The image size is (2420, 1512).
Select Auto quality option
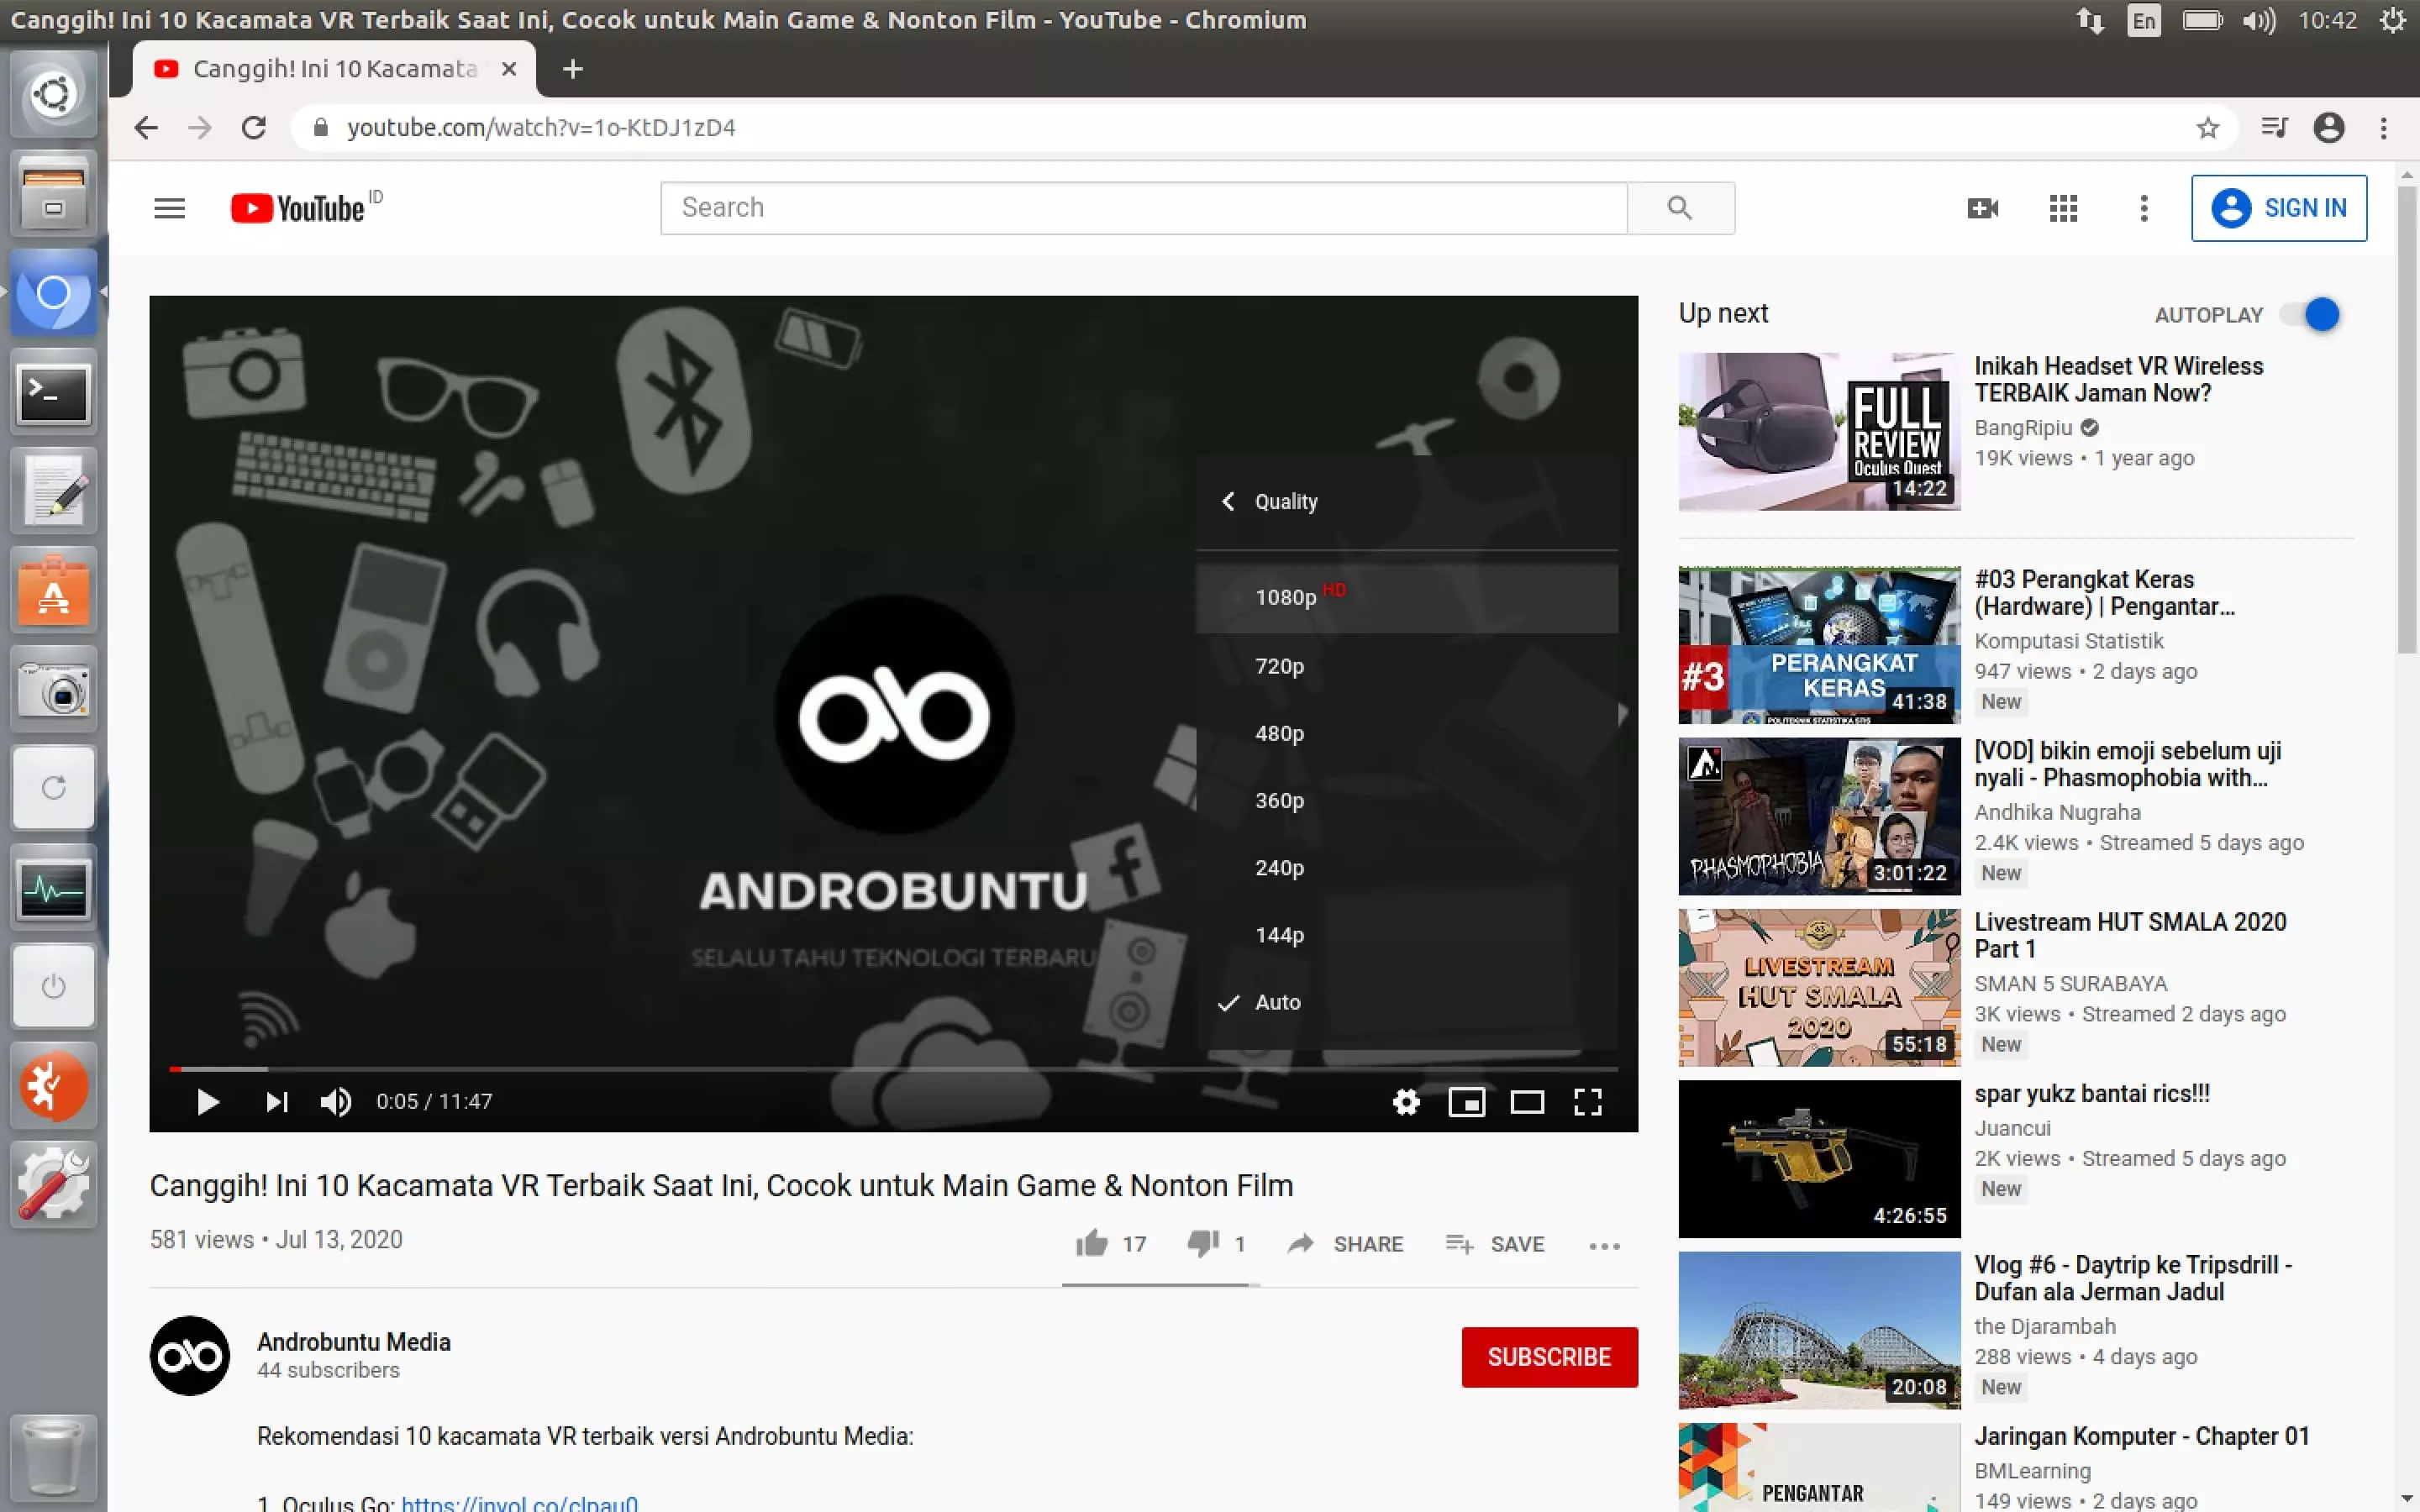[1278, 1002]
